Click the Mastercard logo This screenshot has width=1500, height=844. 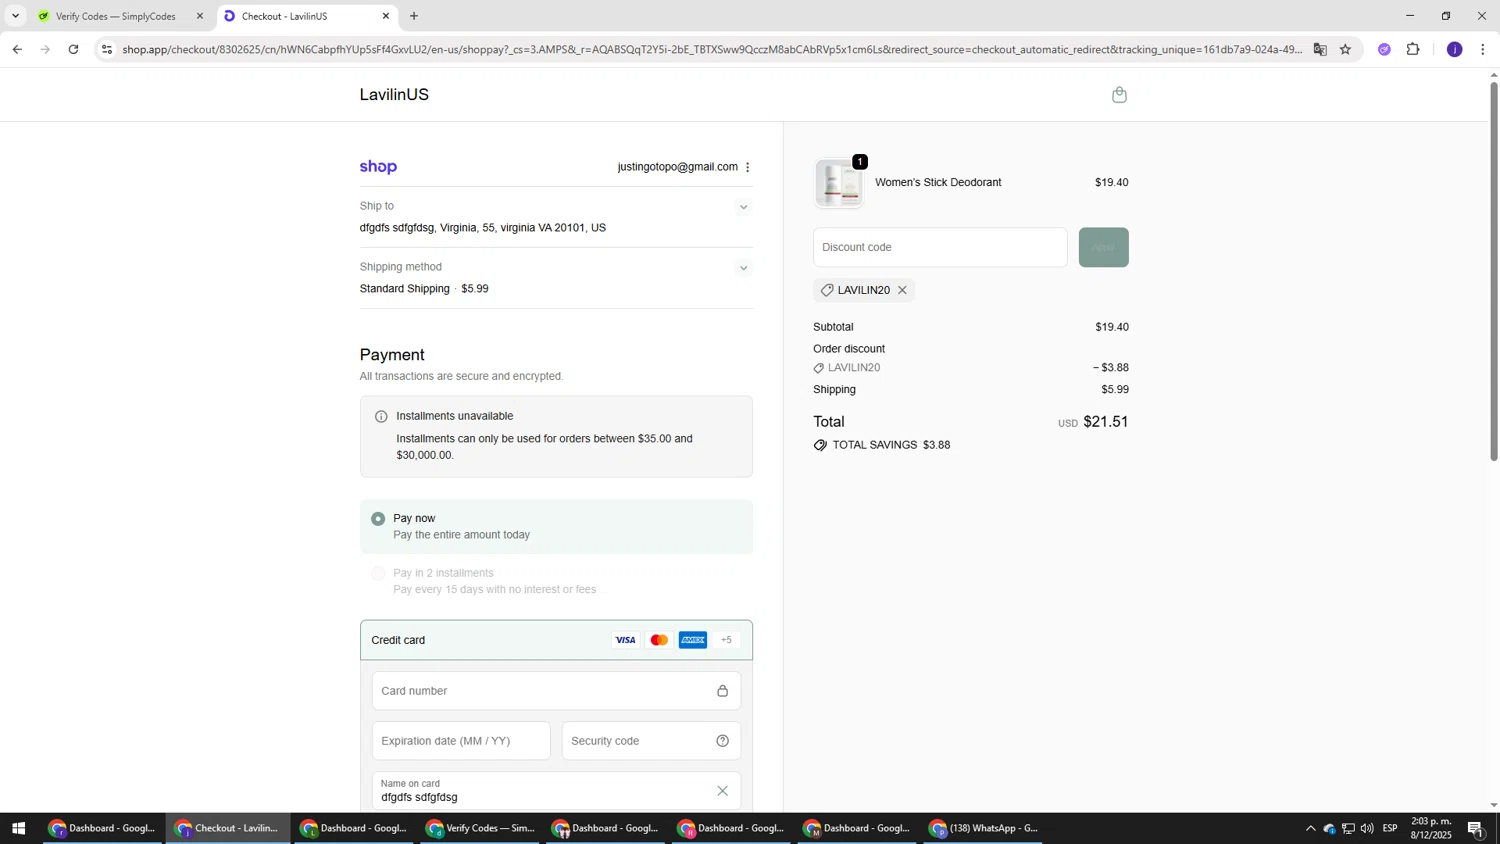click(x=659, y=640)
